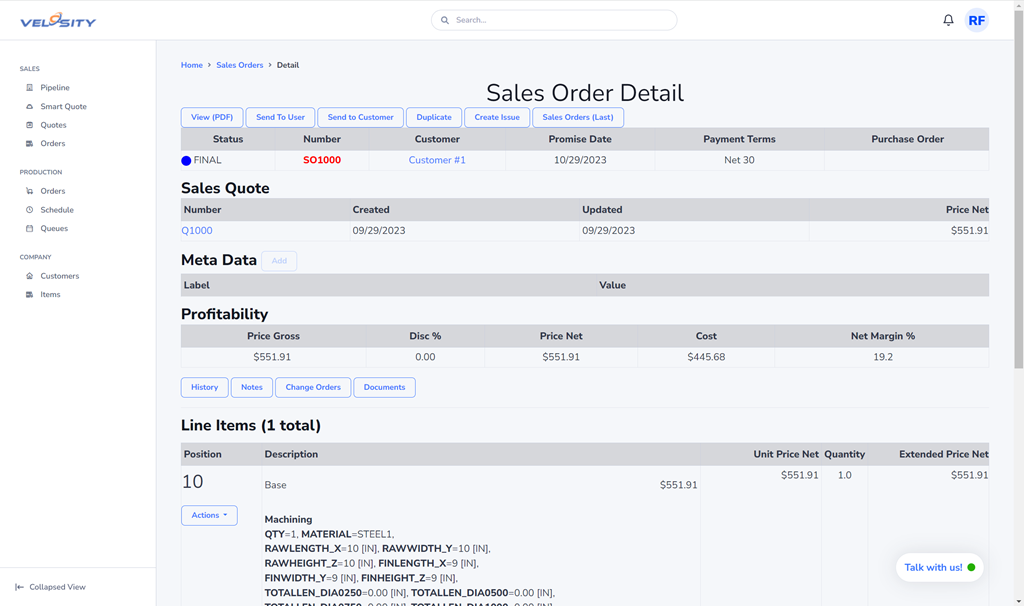Open Smart Quote in sidebar
The width and height of the screenshot is (1024, 606).
click(x=63, y=107)
